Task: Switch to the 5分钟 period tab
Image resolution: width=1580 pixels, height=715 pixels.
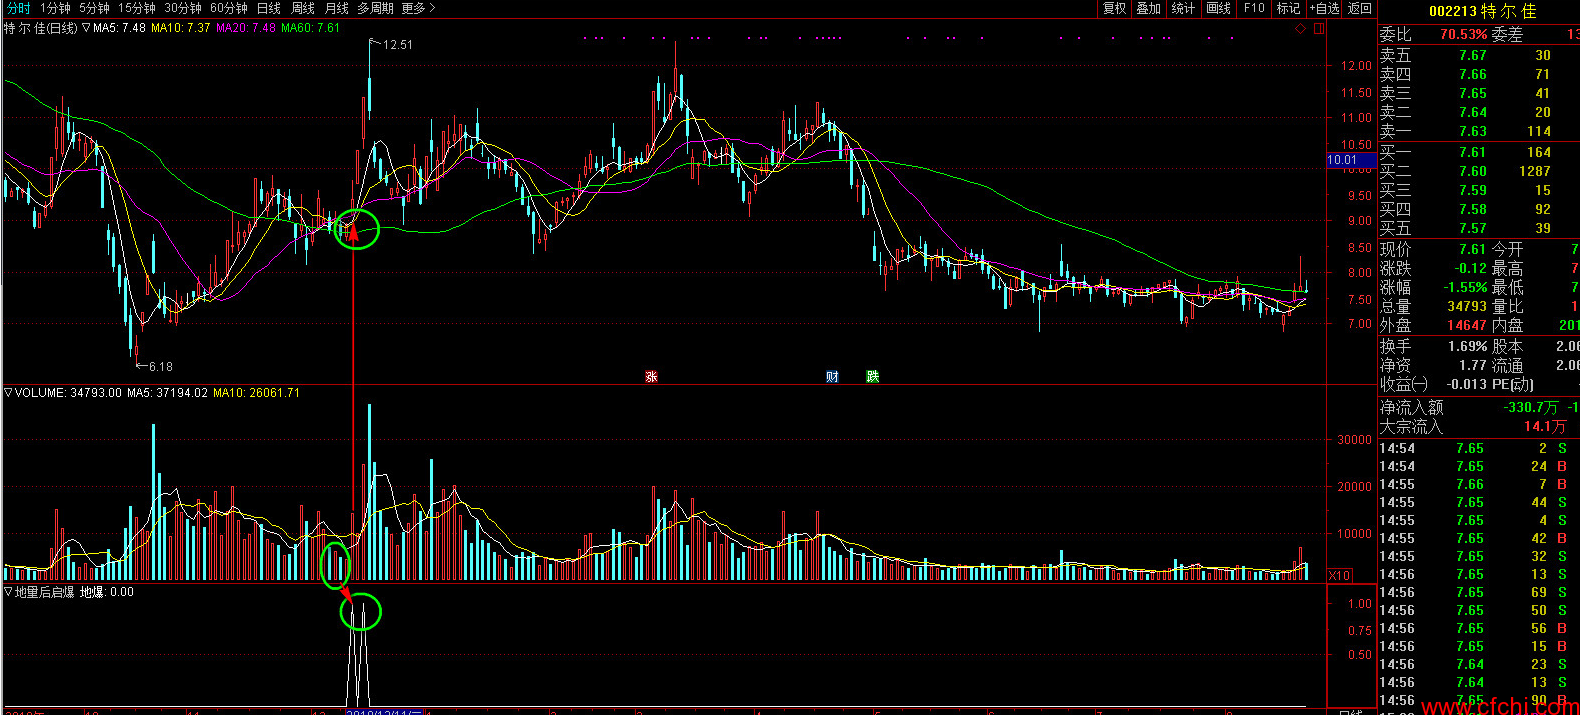Action: 94,8
